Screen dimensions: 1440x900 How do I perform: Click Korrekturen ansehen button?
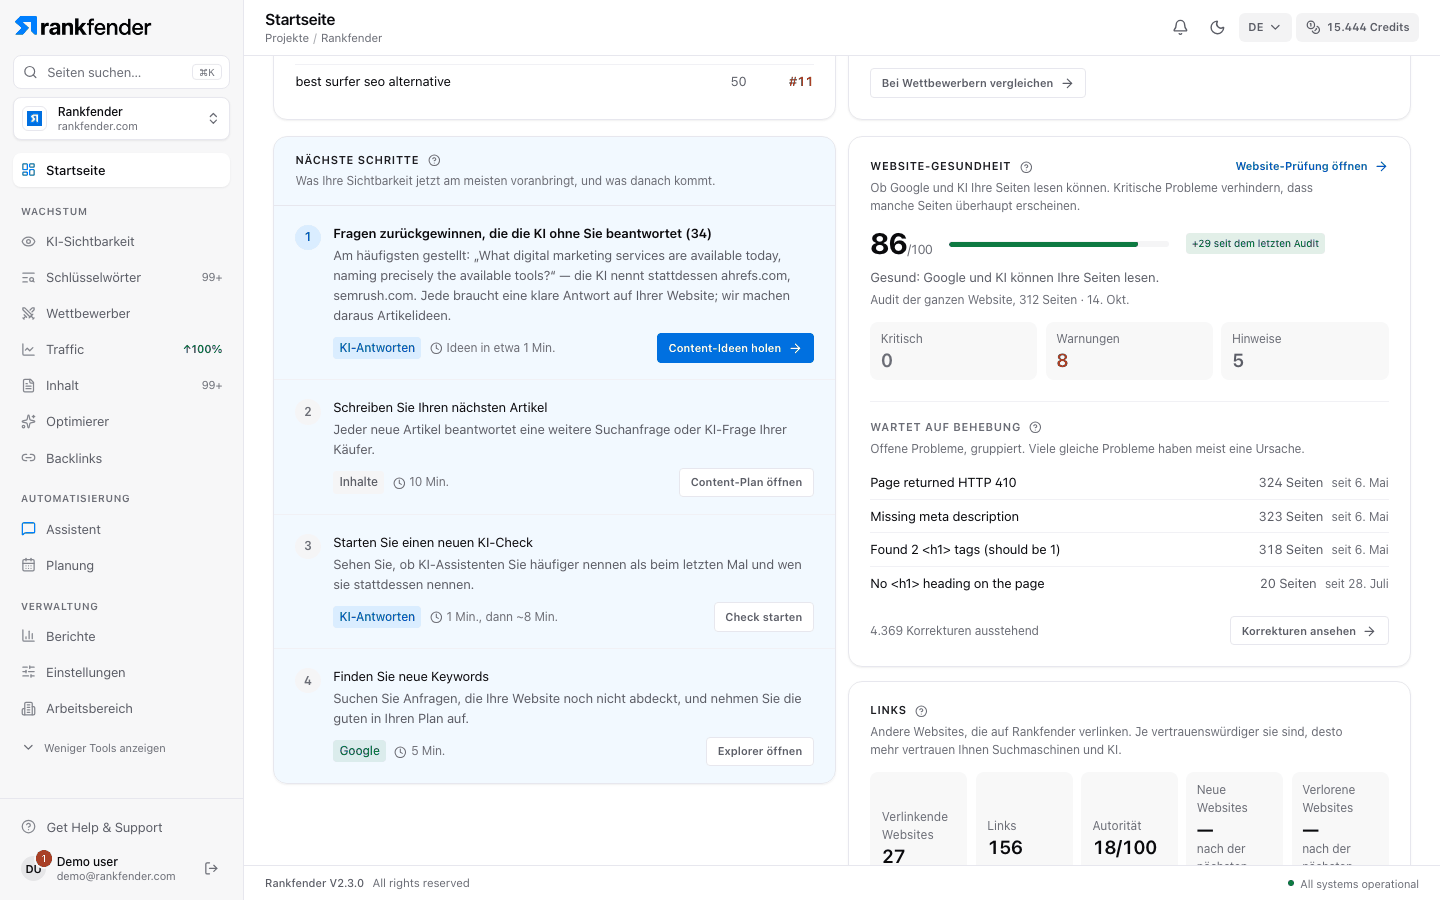[1309, 631]
